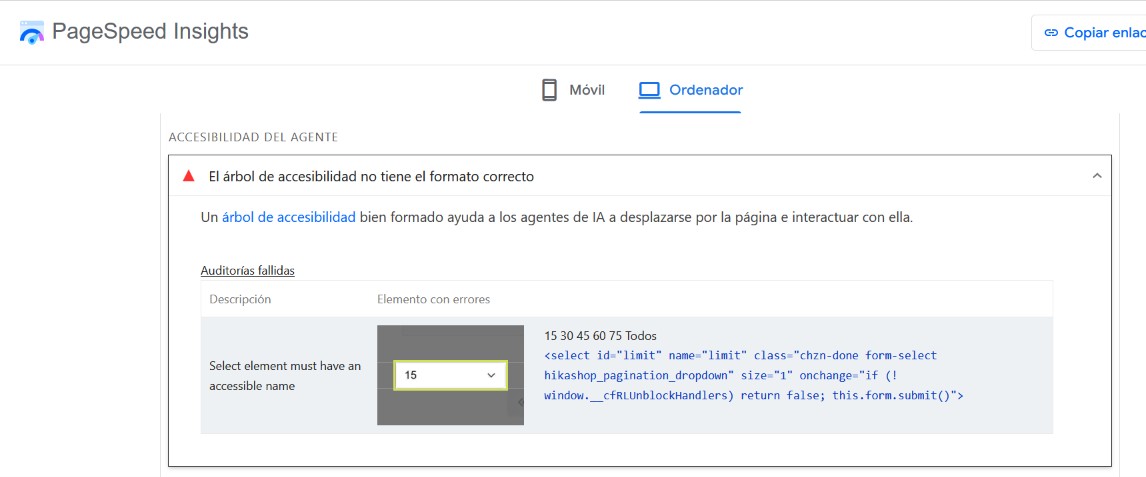Select the Ordenador tab
This screenshot has width=1146, height=477.
691,91
